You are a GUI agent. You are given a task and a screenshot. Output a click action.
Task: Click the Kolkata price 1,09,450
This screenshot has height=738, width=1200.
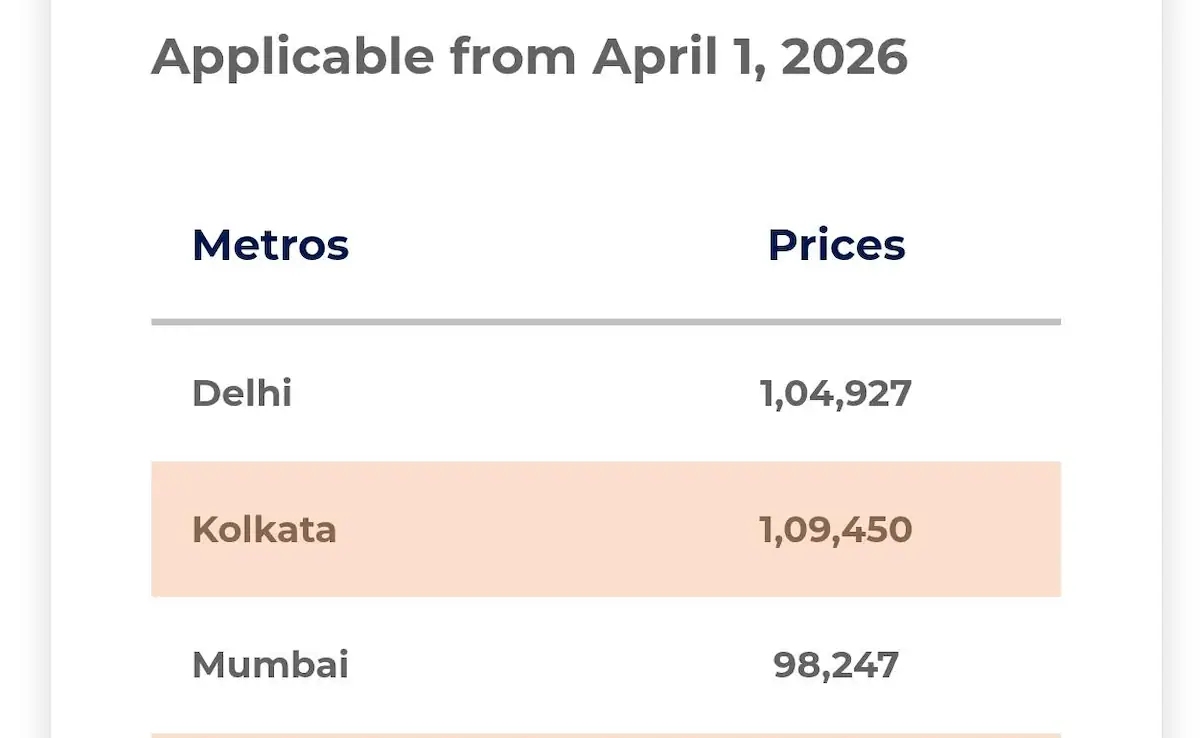click(x=836, y=529)
